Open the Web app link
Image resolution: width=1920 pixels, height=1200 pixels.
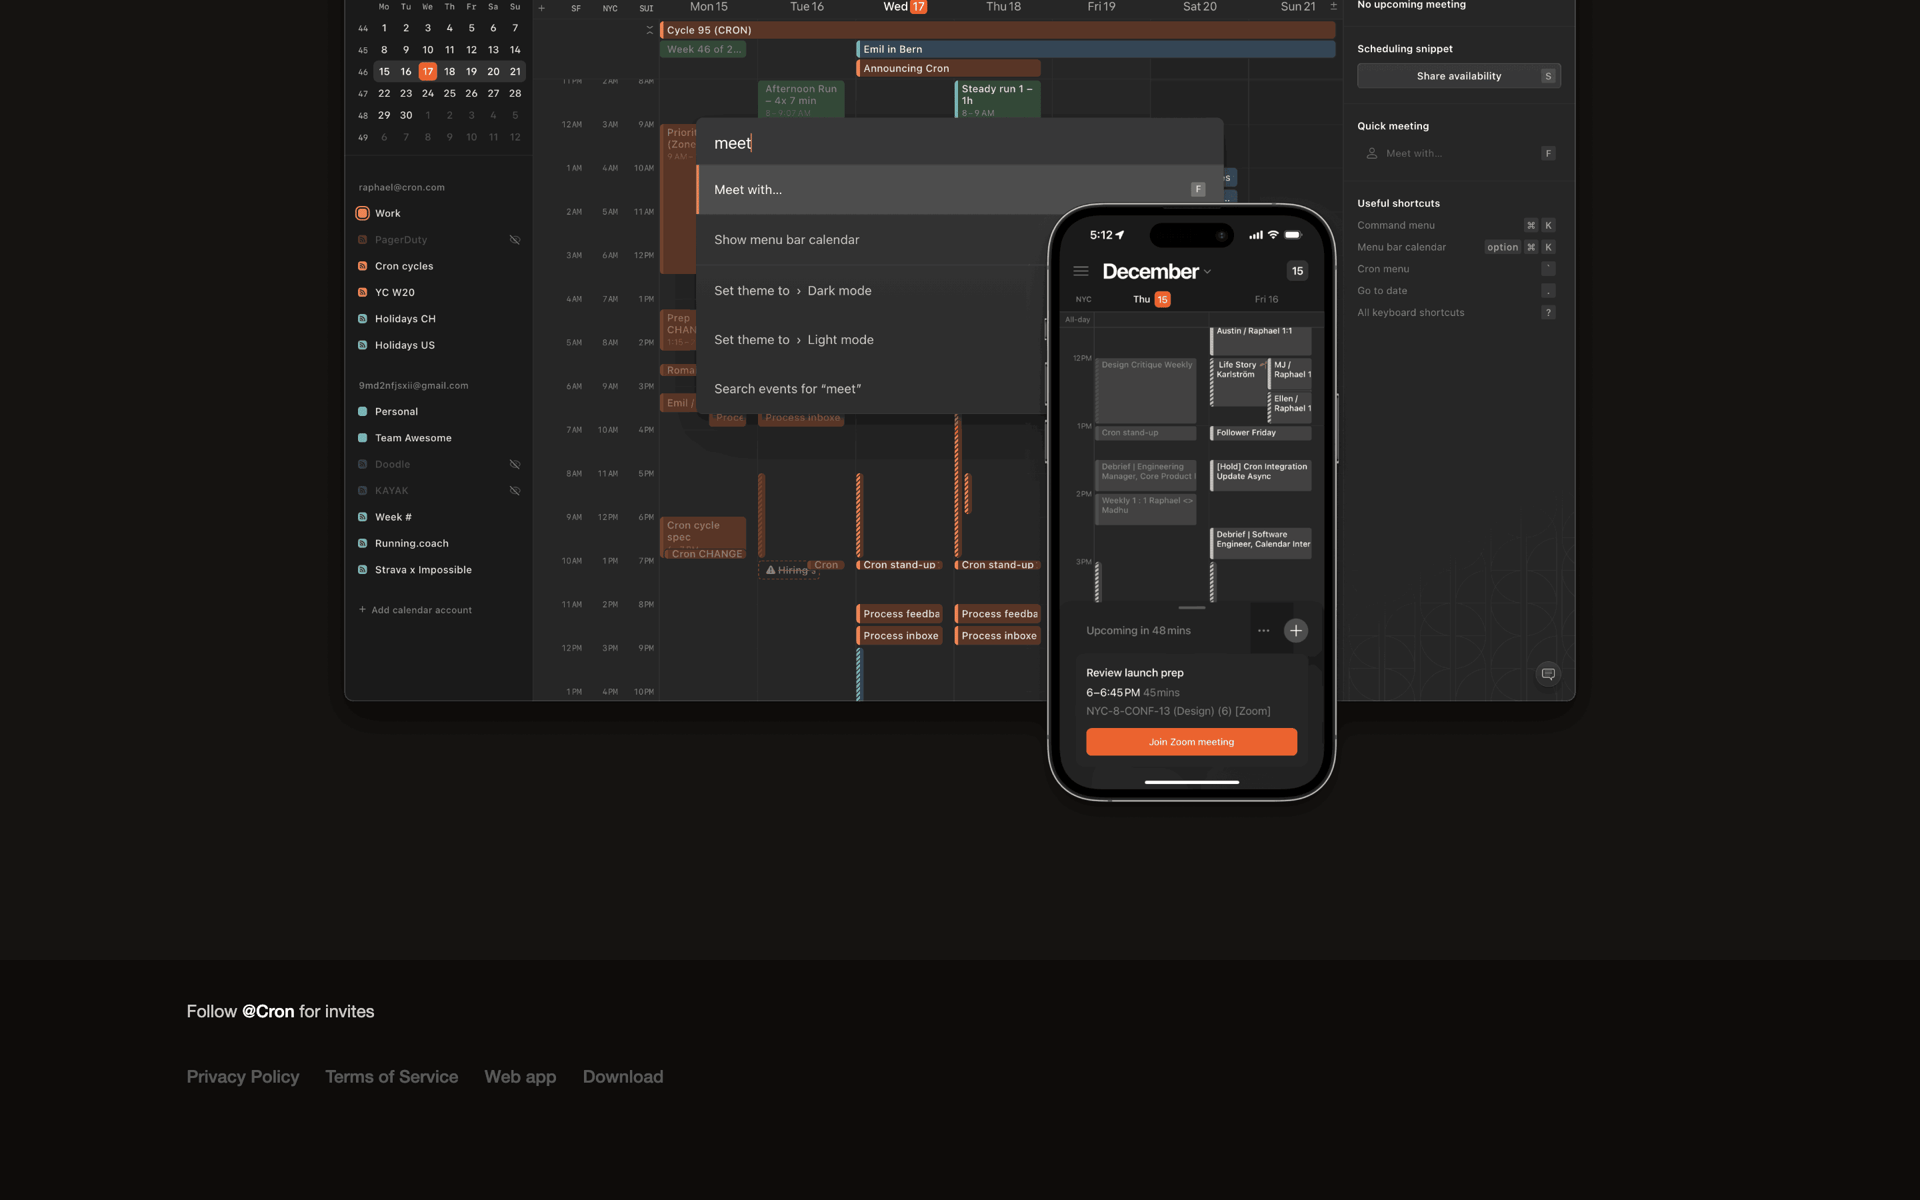[x=520, y=1077]
